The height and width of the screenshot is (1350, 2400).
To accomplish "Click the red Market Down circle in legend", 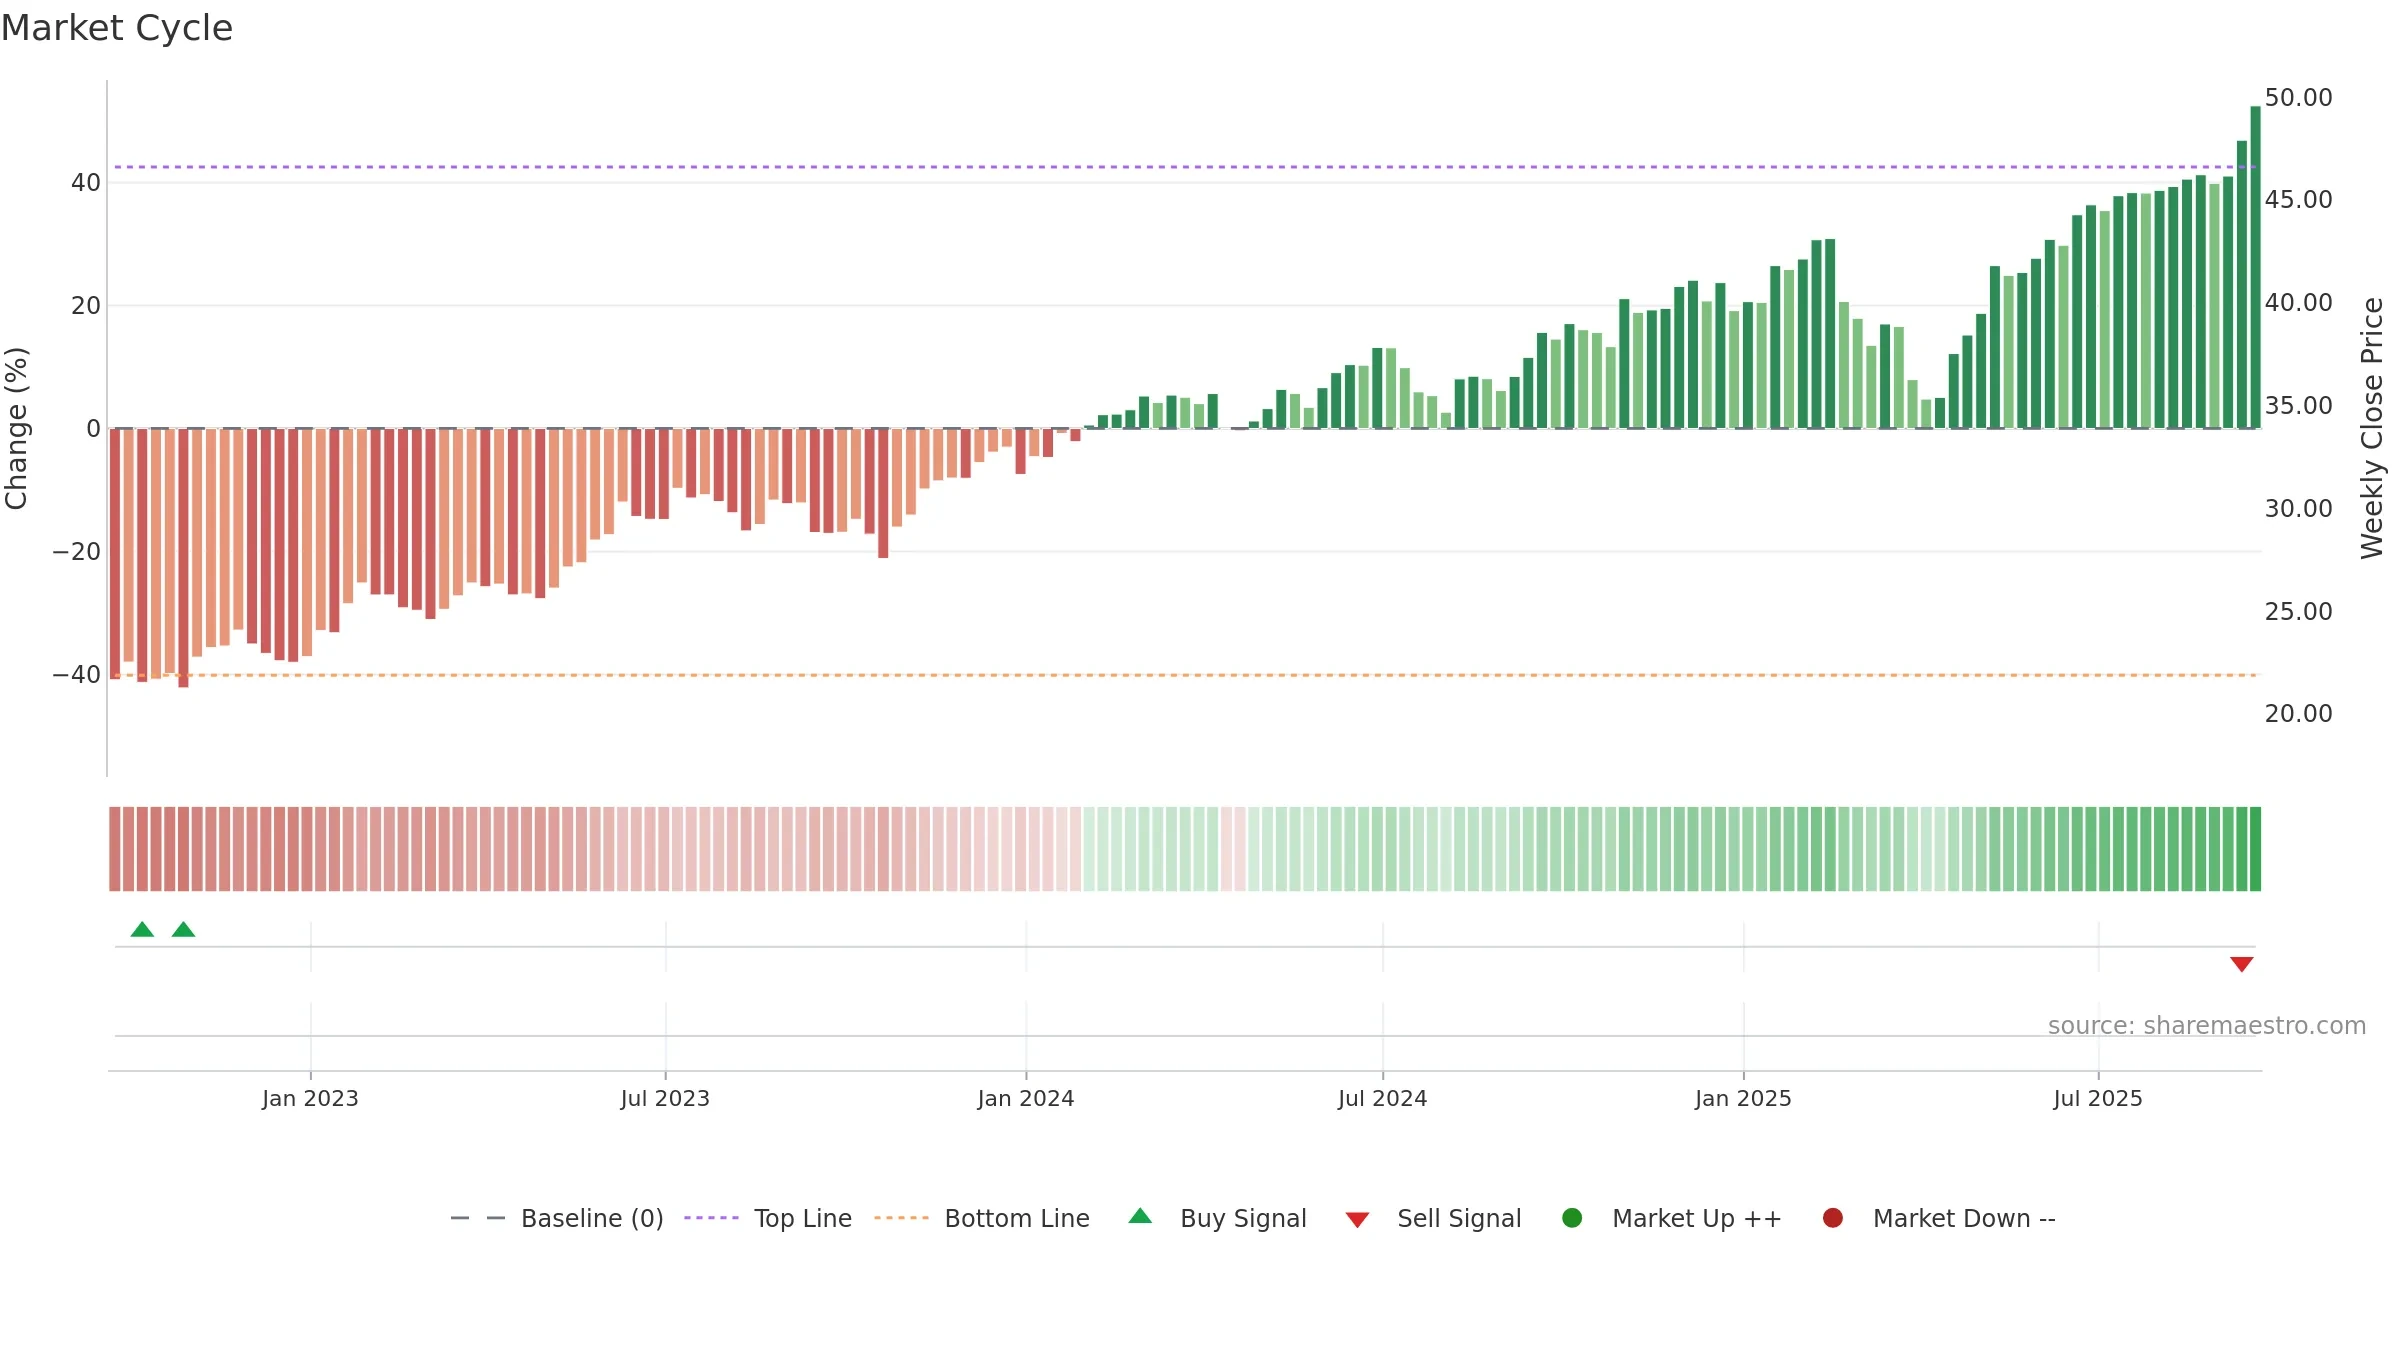I will 1833,1218.
